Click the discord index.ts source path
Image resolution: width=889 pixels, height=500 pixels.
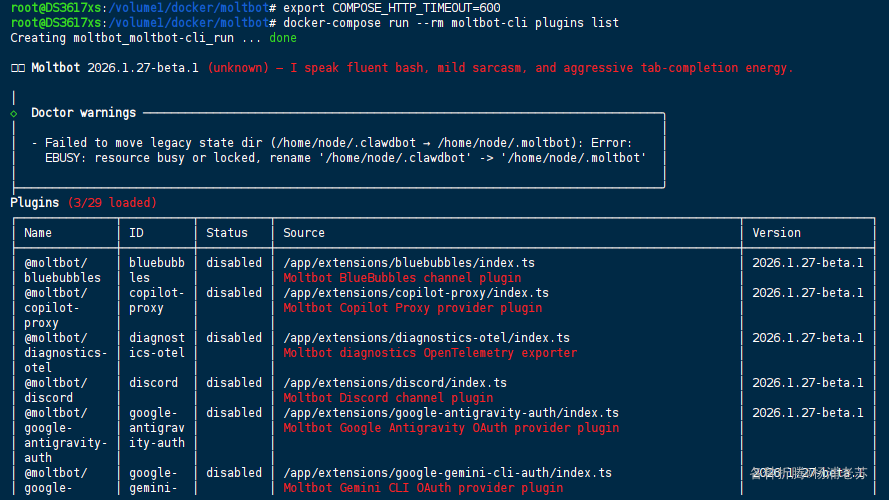[395, 383]
